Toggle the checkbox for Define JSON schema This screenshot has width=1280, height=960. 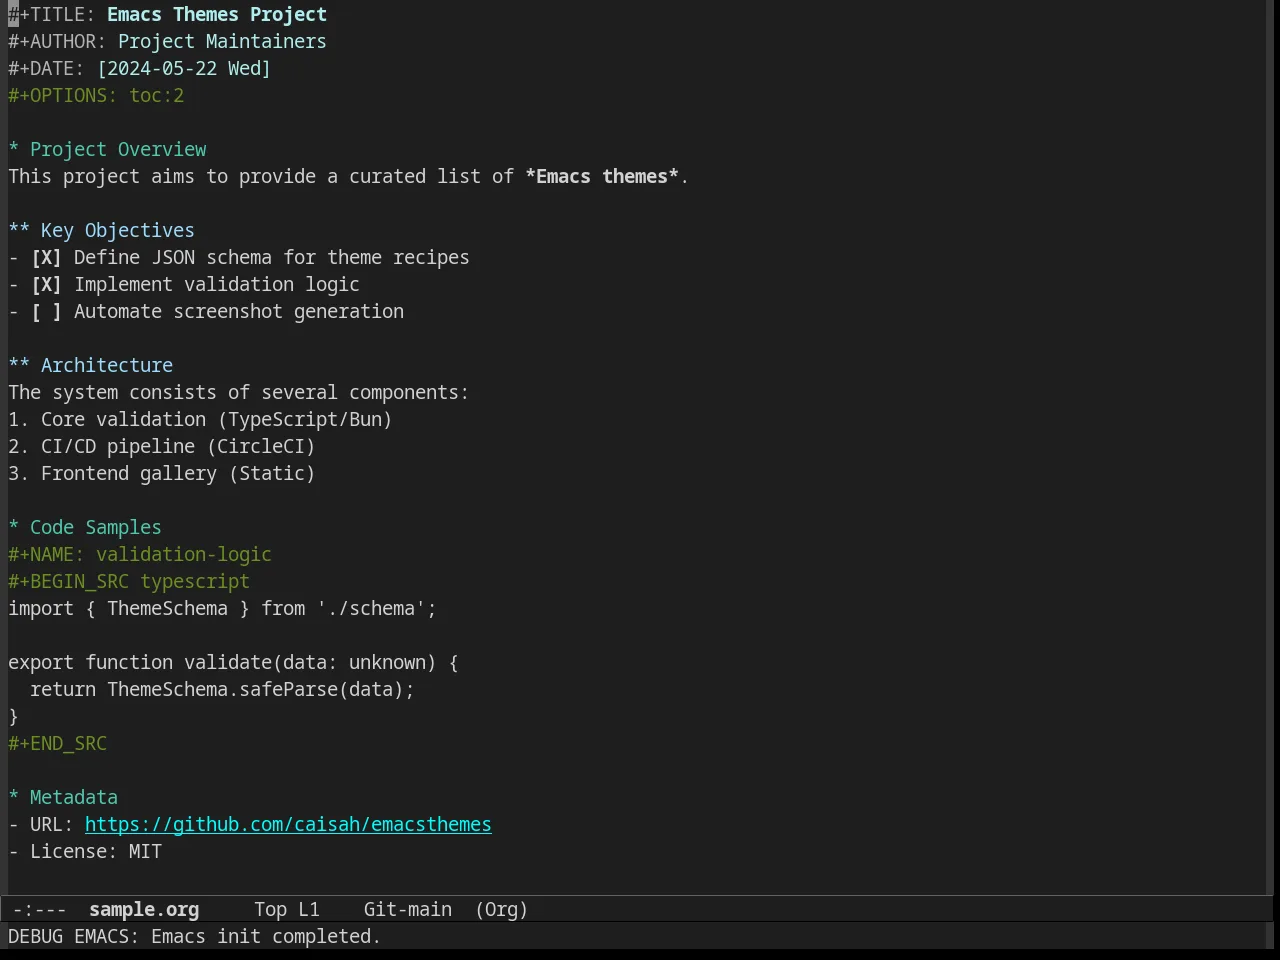tap(46, 257)
